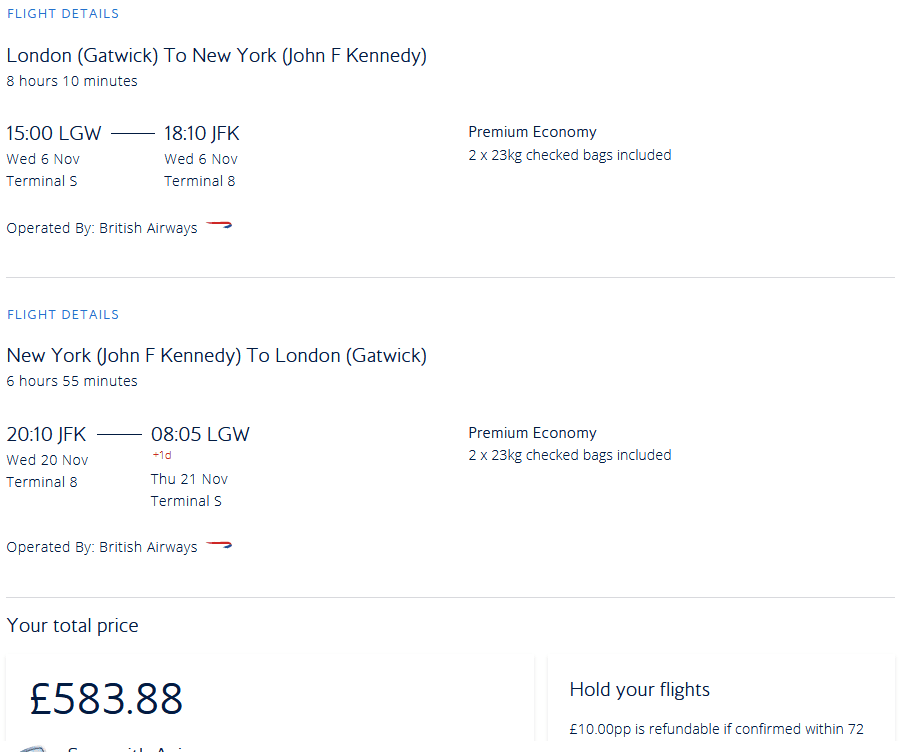Click the British Airways logo on outbound flight

point(219,227)
